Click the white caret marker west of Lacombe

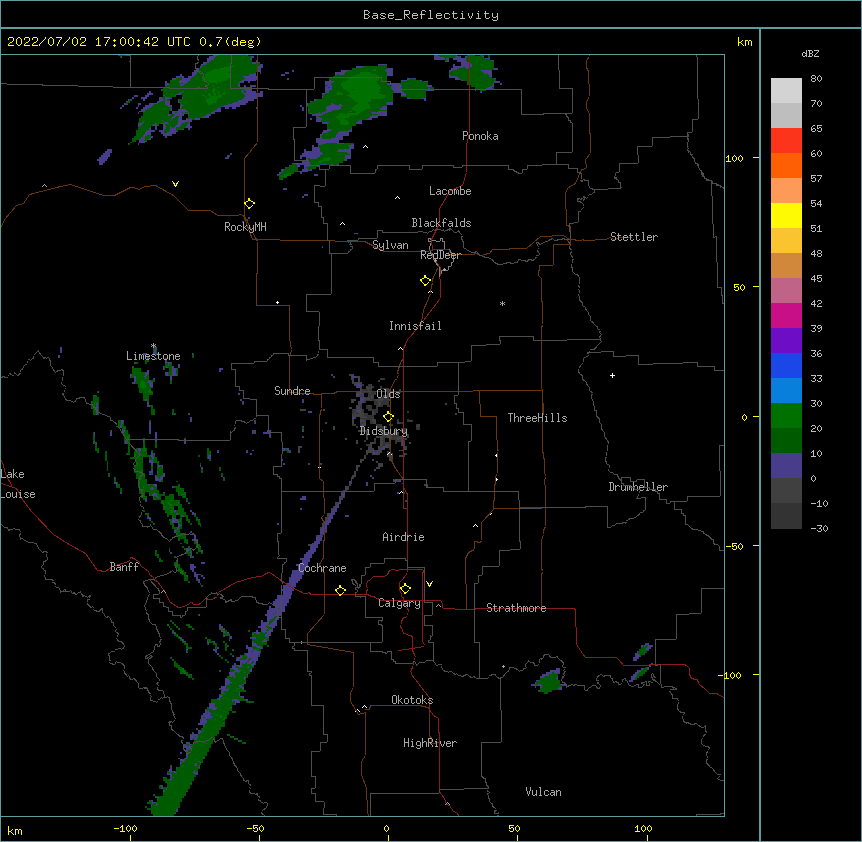pos(397,197)
